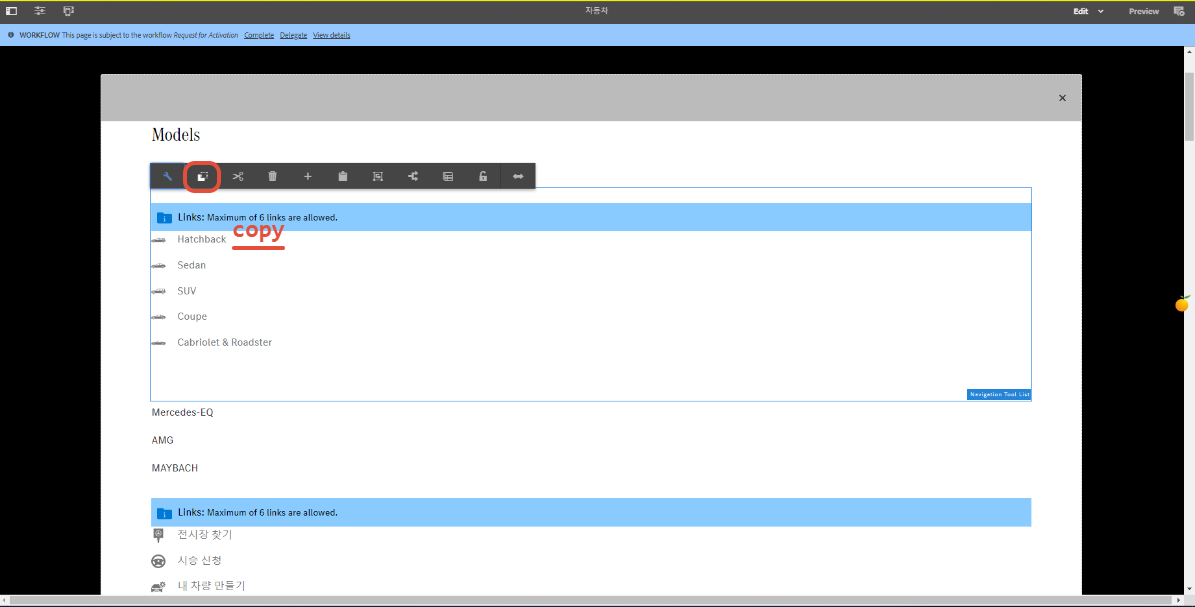
Task: Close the Models overlay with X
Action: coord(1062,98)
